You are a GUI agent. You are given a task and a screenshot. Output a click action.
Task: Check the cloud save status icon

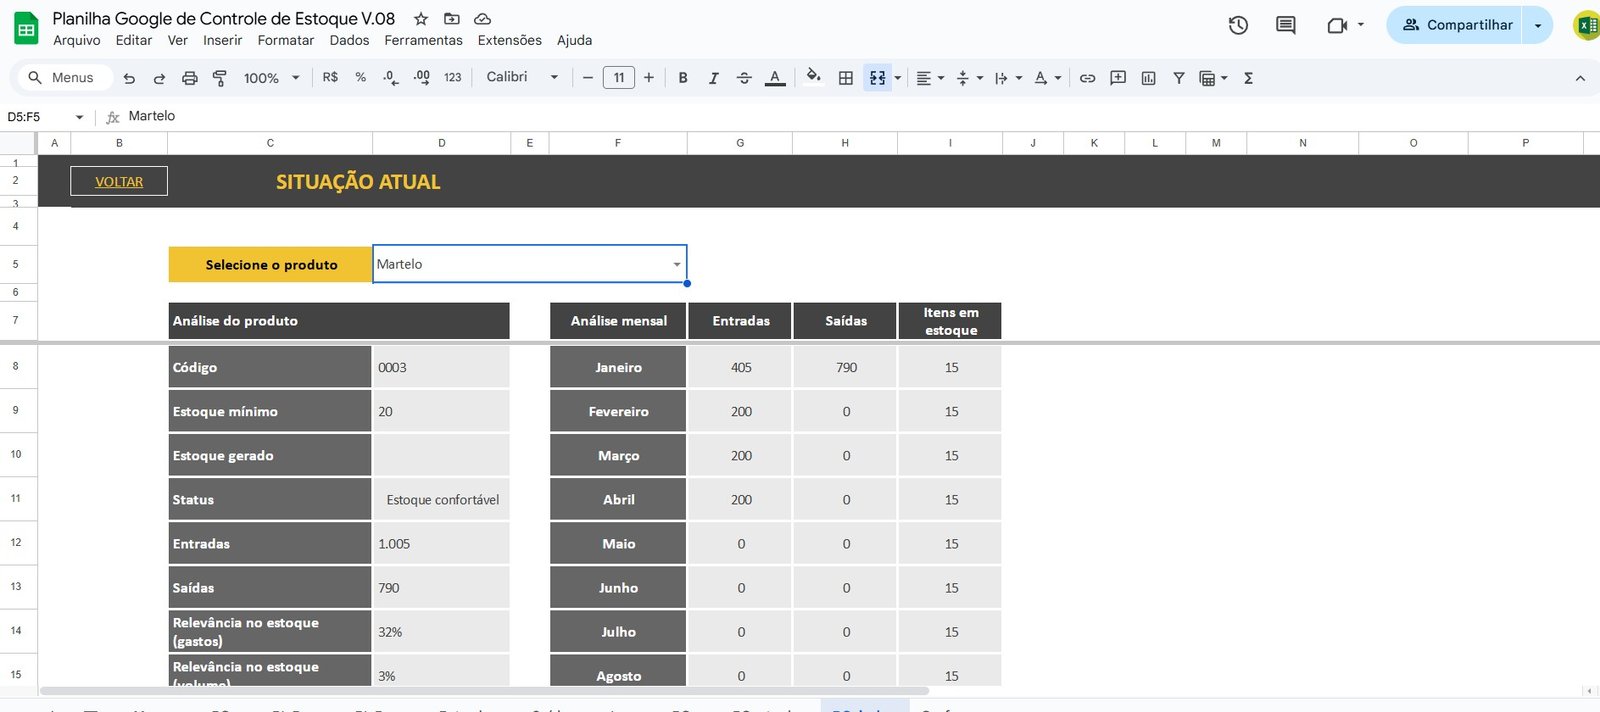[x=482, y=19]
